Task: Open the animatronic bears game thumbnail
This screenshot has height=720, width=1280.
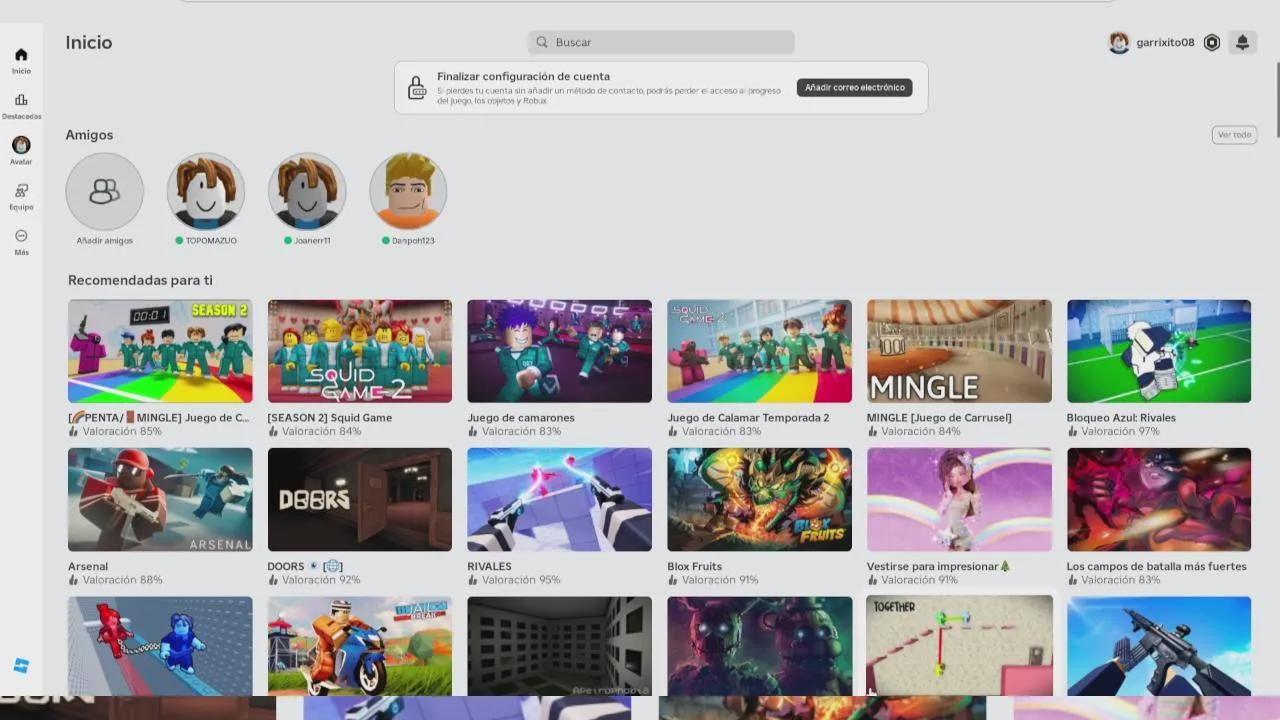Action: [x=759, y=646]
